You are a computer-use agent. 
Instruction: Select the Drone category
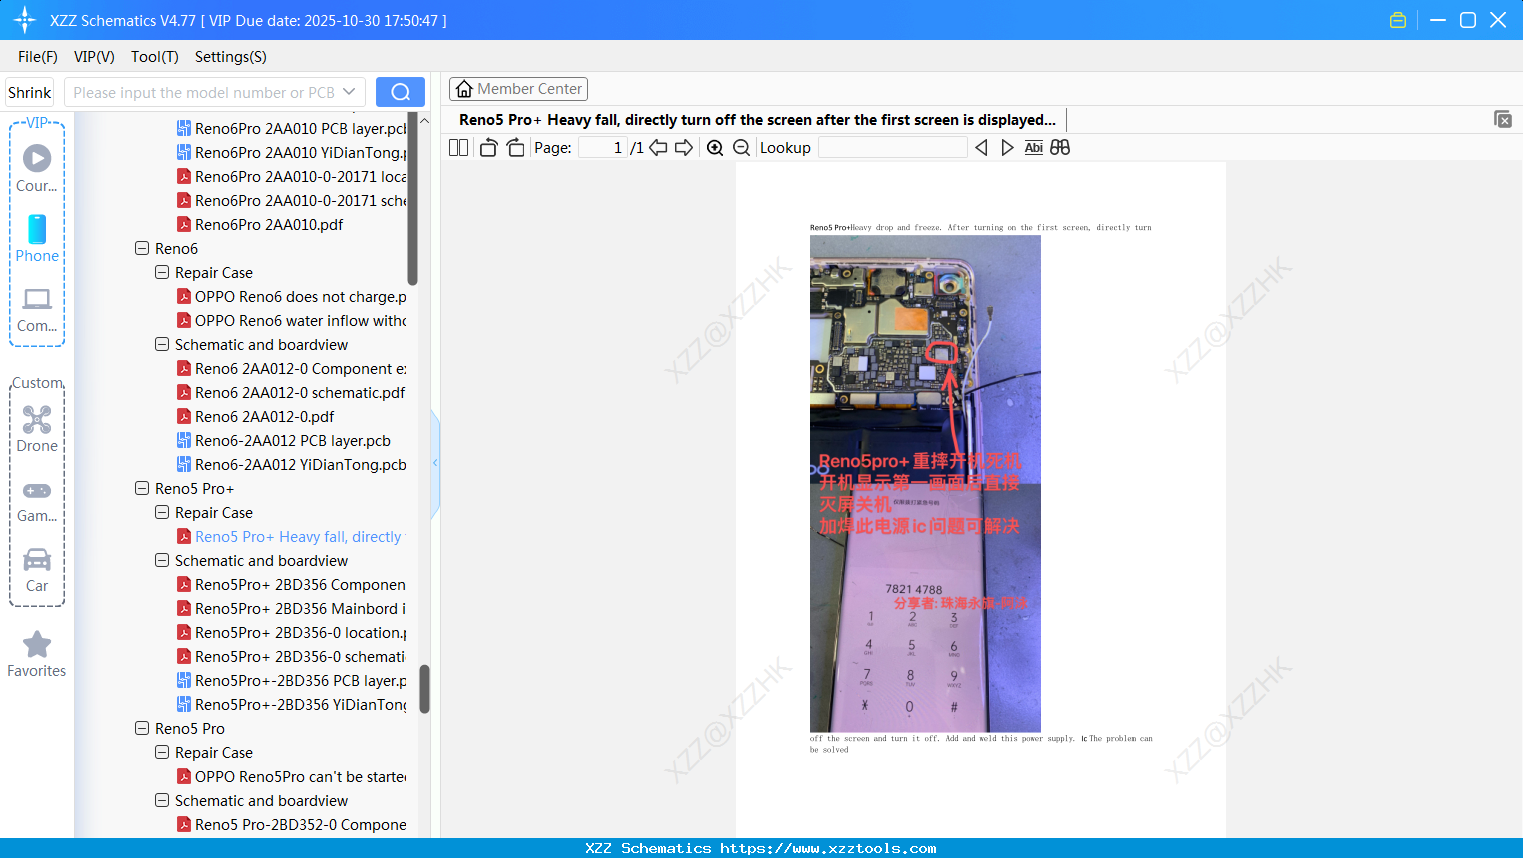click(x=37, y=429)
